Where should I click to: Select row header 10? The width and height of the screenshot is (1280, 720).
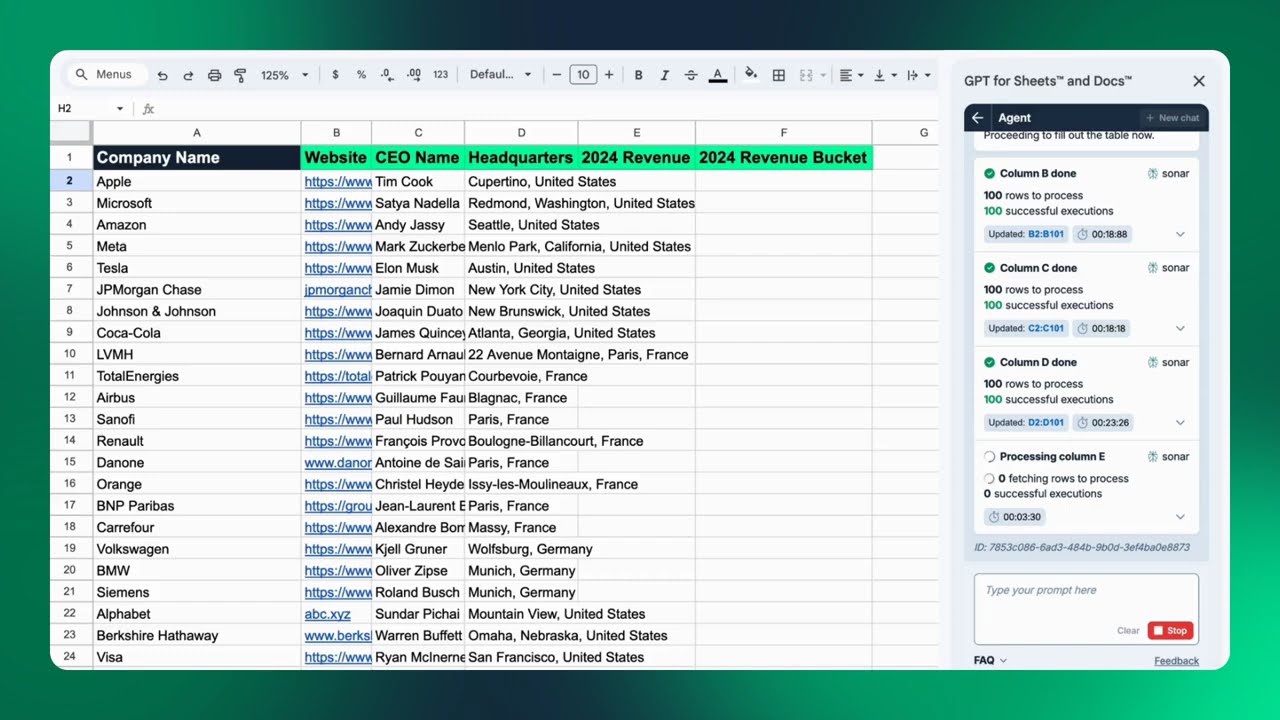(x=71, y=354)
